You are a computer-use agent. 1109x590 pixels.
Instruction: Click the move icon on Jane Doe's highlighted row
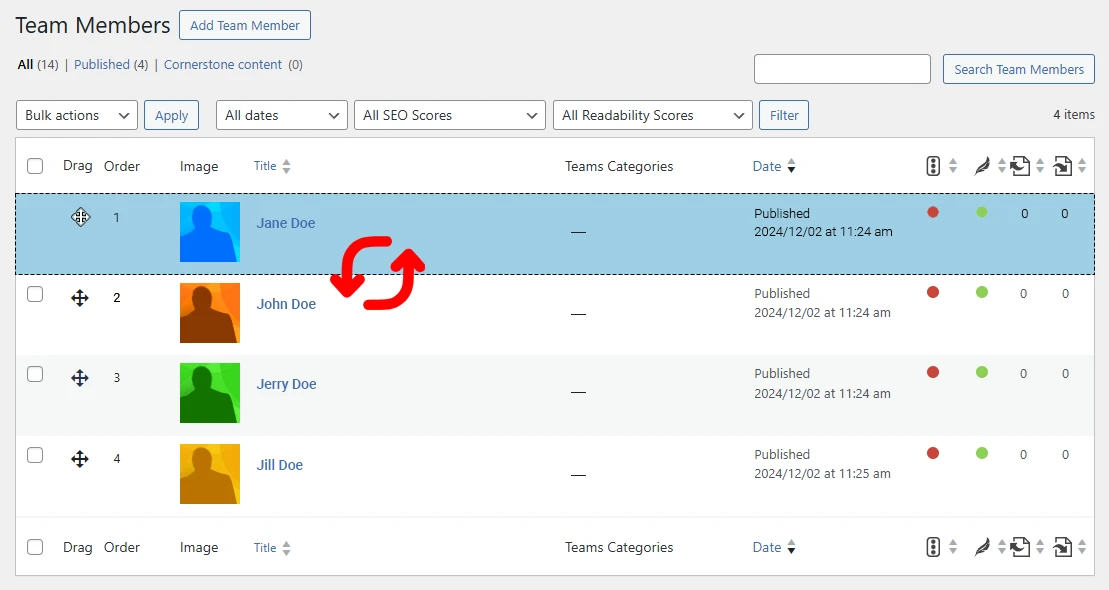point(80,217)
